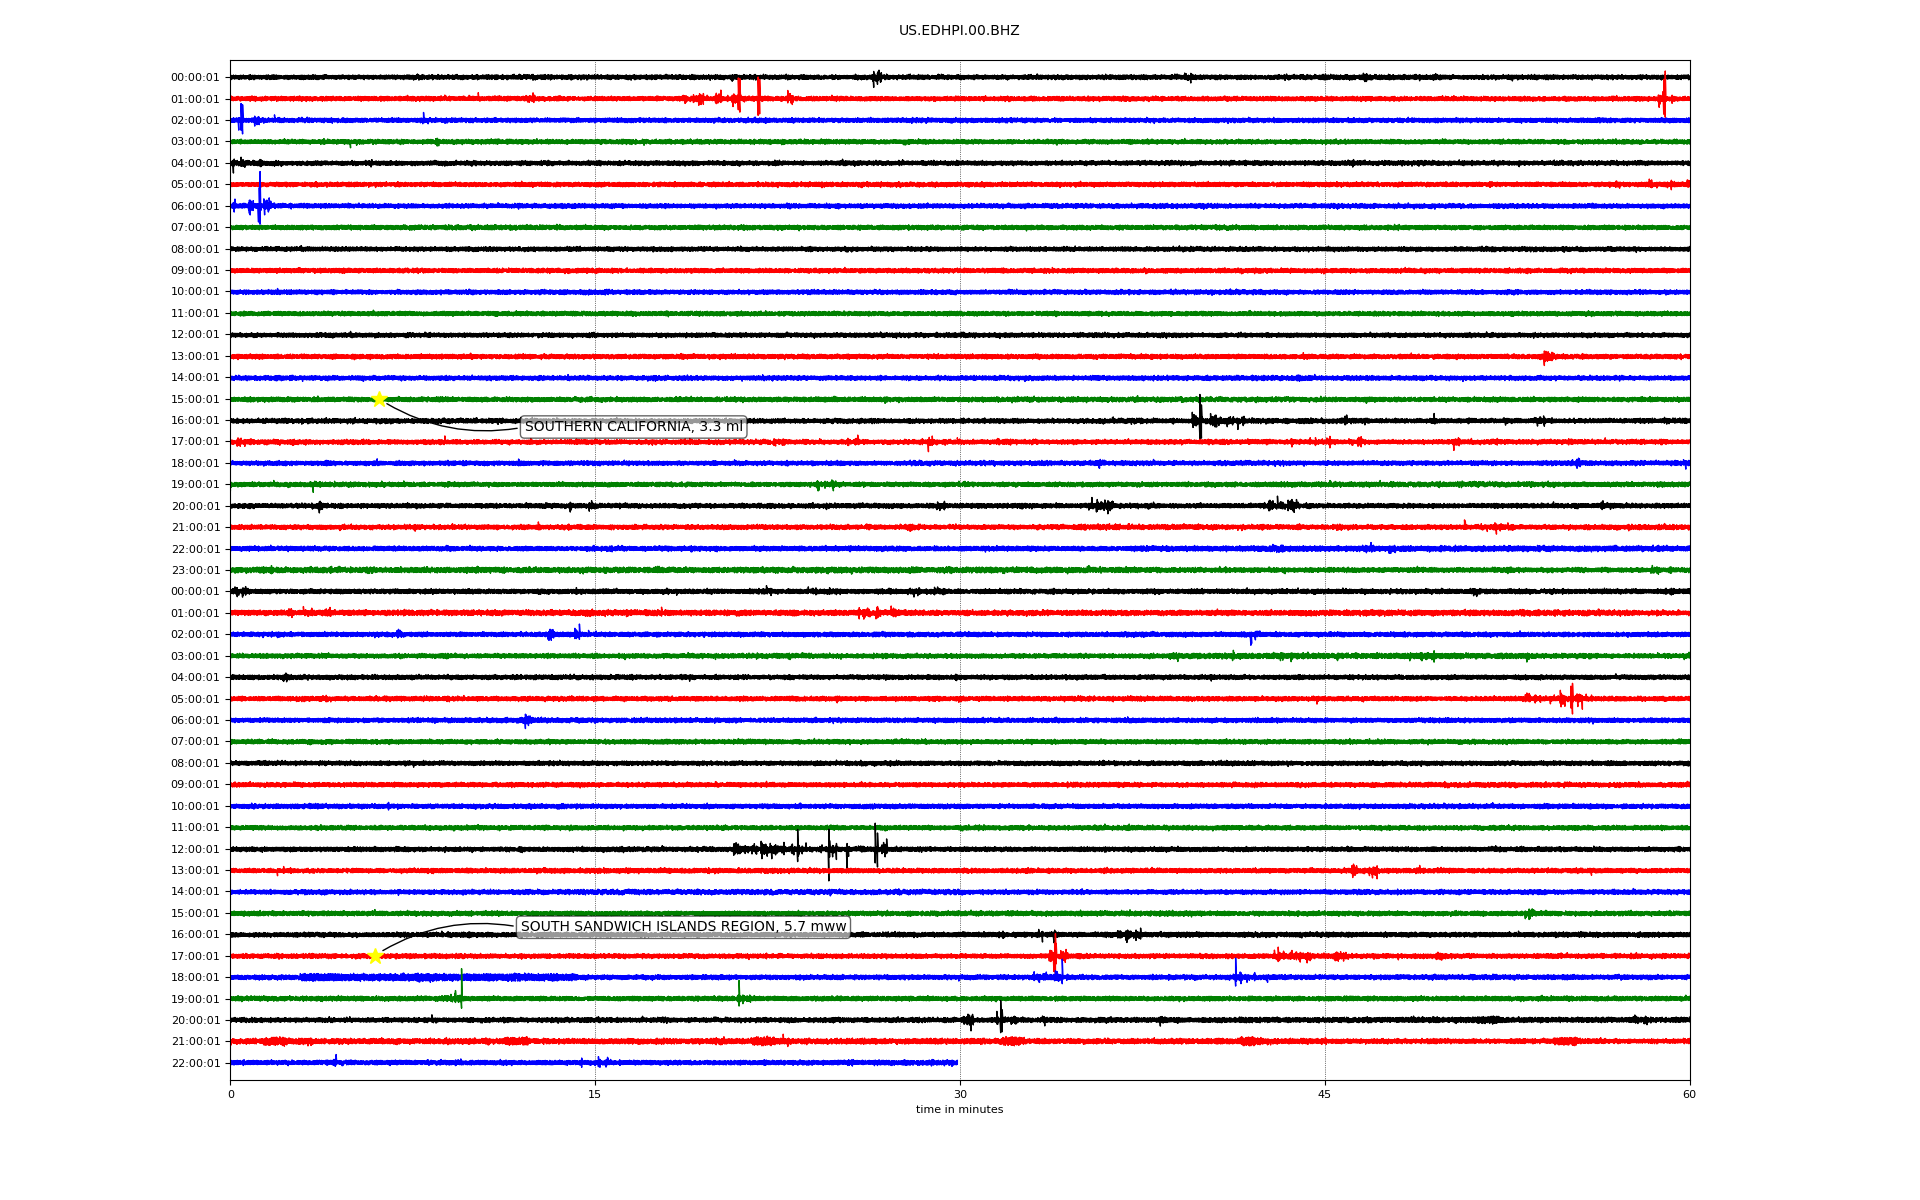Click the yellow star on the 17:00:01 red trace
The width and height of the screenshot is (1920, 1200).
pos(375,956)
